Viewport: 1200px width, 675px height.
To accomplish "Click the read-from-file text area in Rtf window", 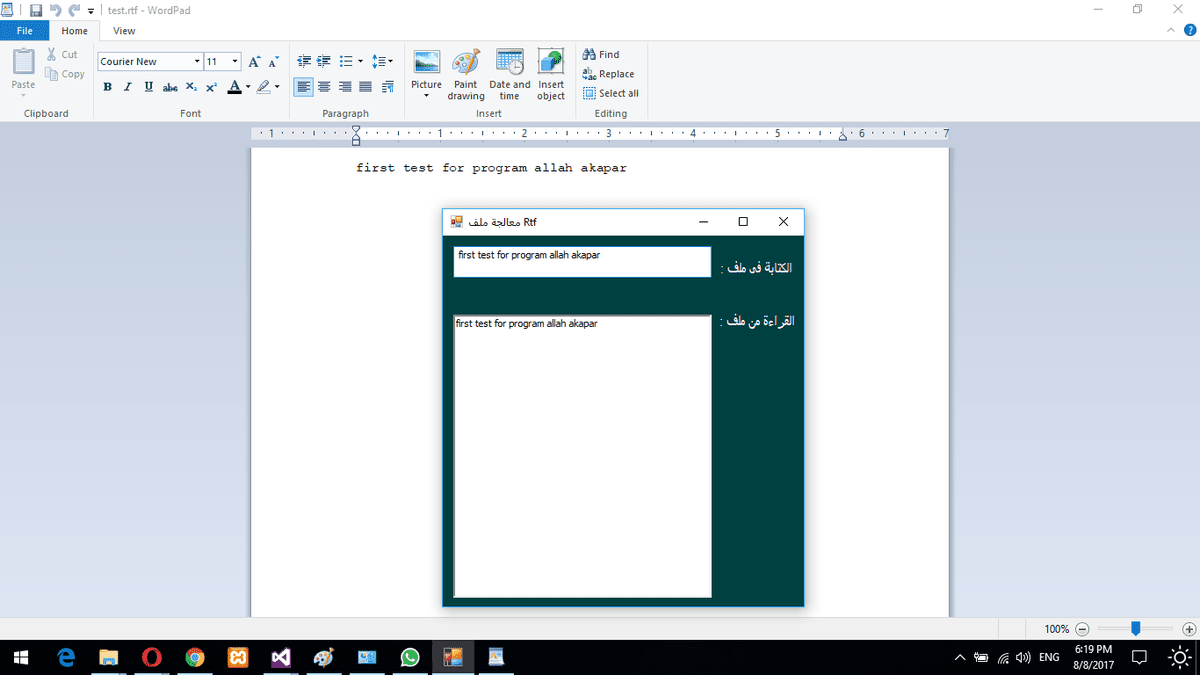I will 582,456.
